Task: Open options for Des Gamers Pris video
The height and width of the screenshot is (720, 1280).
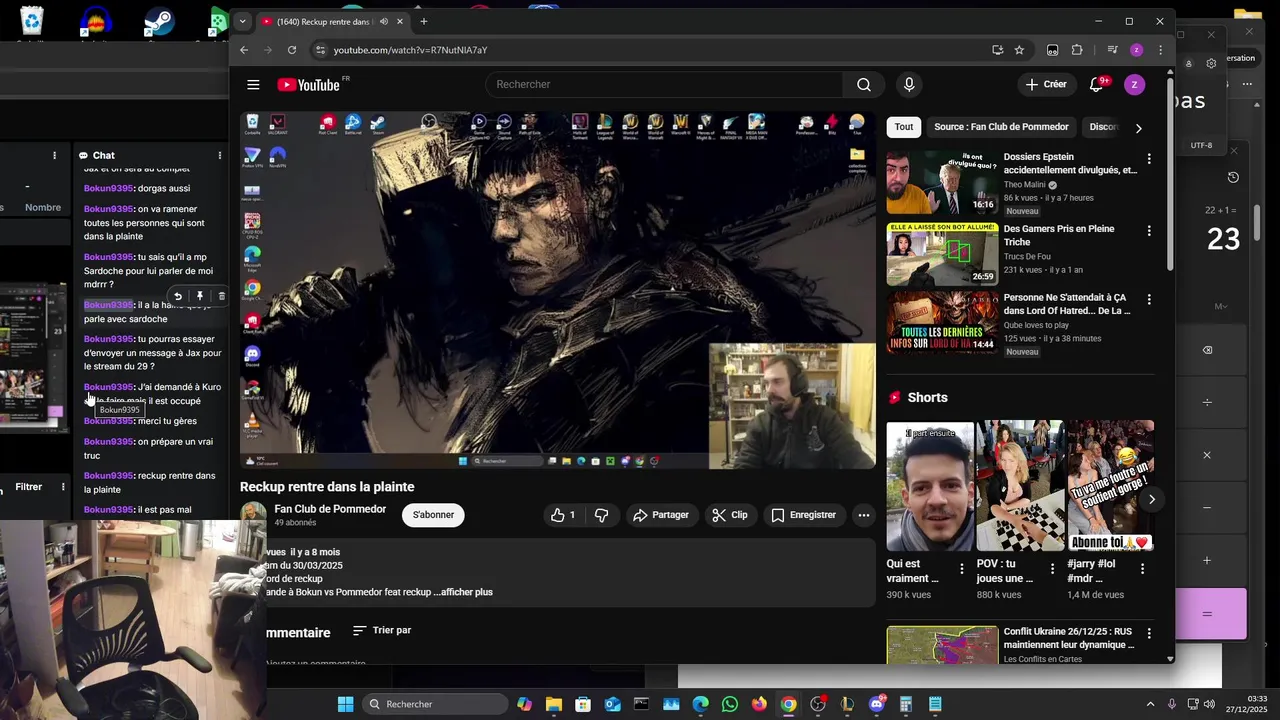Action: tap(1148, 231)
